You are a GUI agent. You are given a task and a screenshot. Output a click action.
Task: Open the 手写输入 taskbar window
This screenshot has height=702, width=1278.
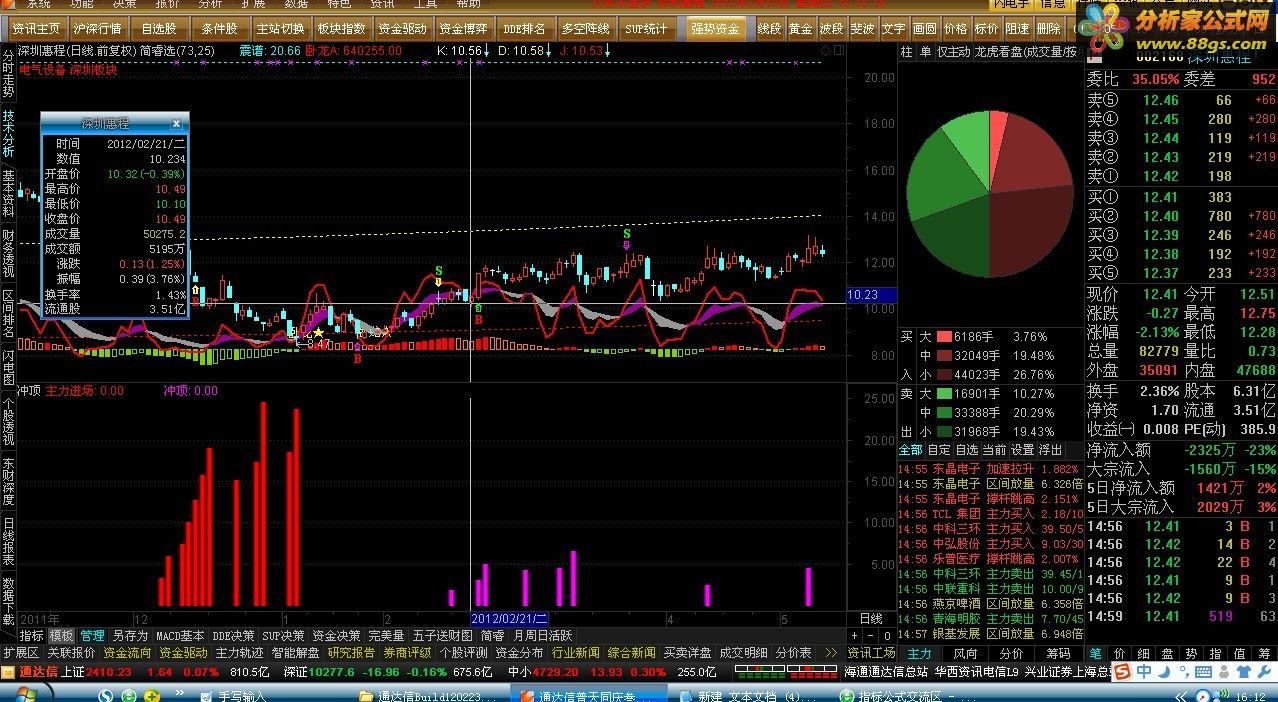[x=233, y=696]
